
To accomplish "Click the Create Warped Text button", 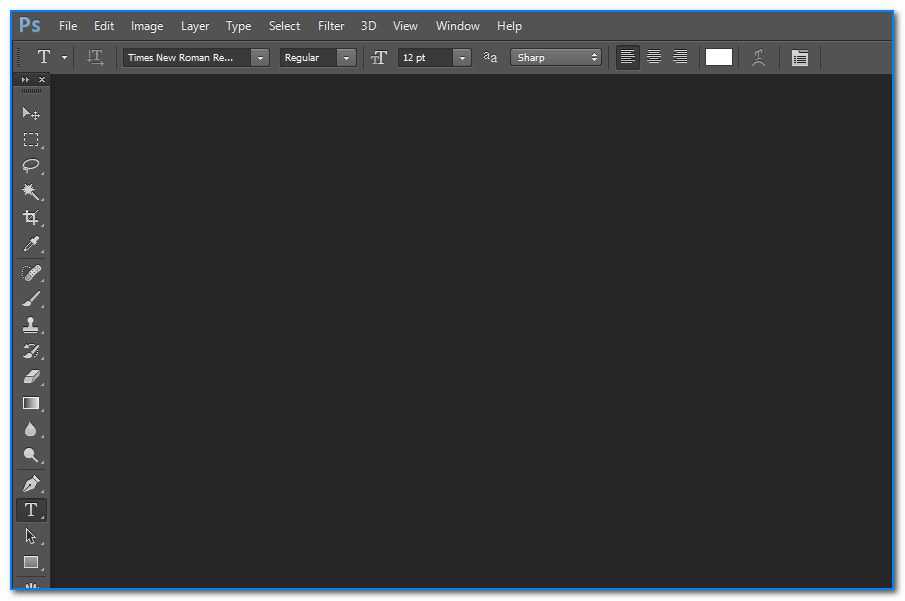I will point(758,57).
